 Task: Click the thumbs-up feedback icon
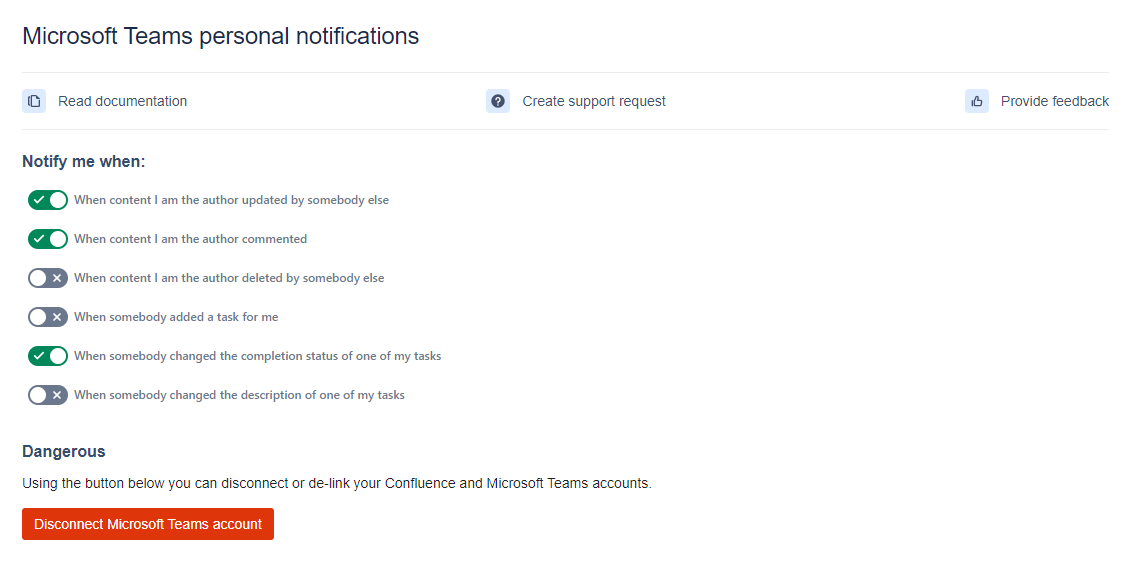tap(977, 101)
